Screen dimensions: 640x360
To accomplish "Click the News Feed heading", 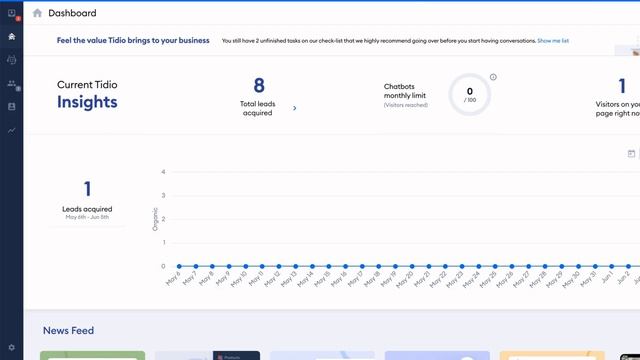I will (x=69, y=331).
